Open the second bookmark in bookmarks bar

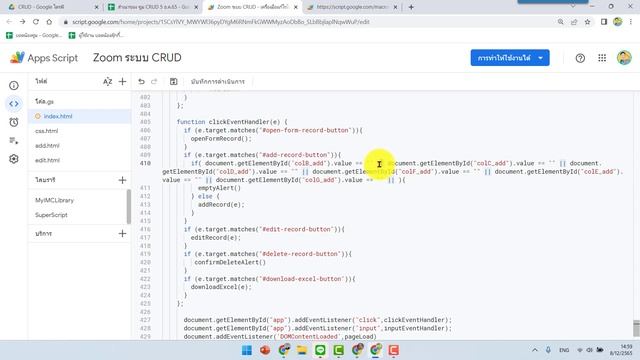[x=96, y=36]
